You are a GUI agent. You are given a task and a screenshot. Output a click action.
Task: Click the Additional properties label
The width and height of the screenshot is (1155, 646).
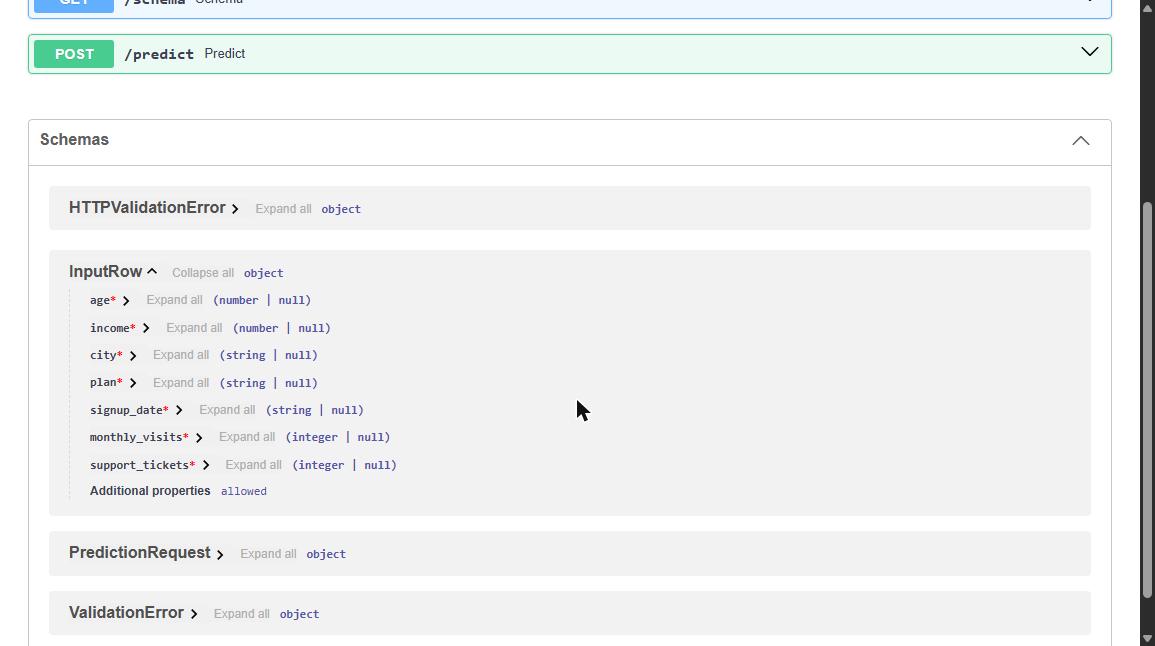click(x=150, y=491)
